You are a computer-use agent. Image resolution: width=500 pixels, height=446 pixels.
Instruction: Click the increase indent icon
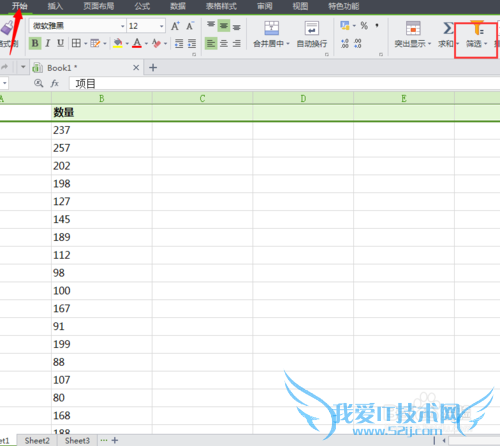click(192, 43)
